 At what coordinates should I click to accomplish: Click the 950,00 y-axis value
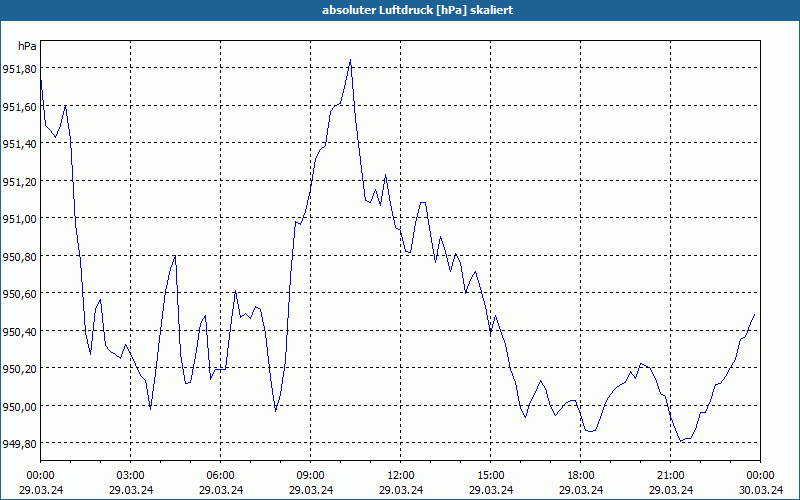point(19,407)
